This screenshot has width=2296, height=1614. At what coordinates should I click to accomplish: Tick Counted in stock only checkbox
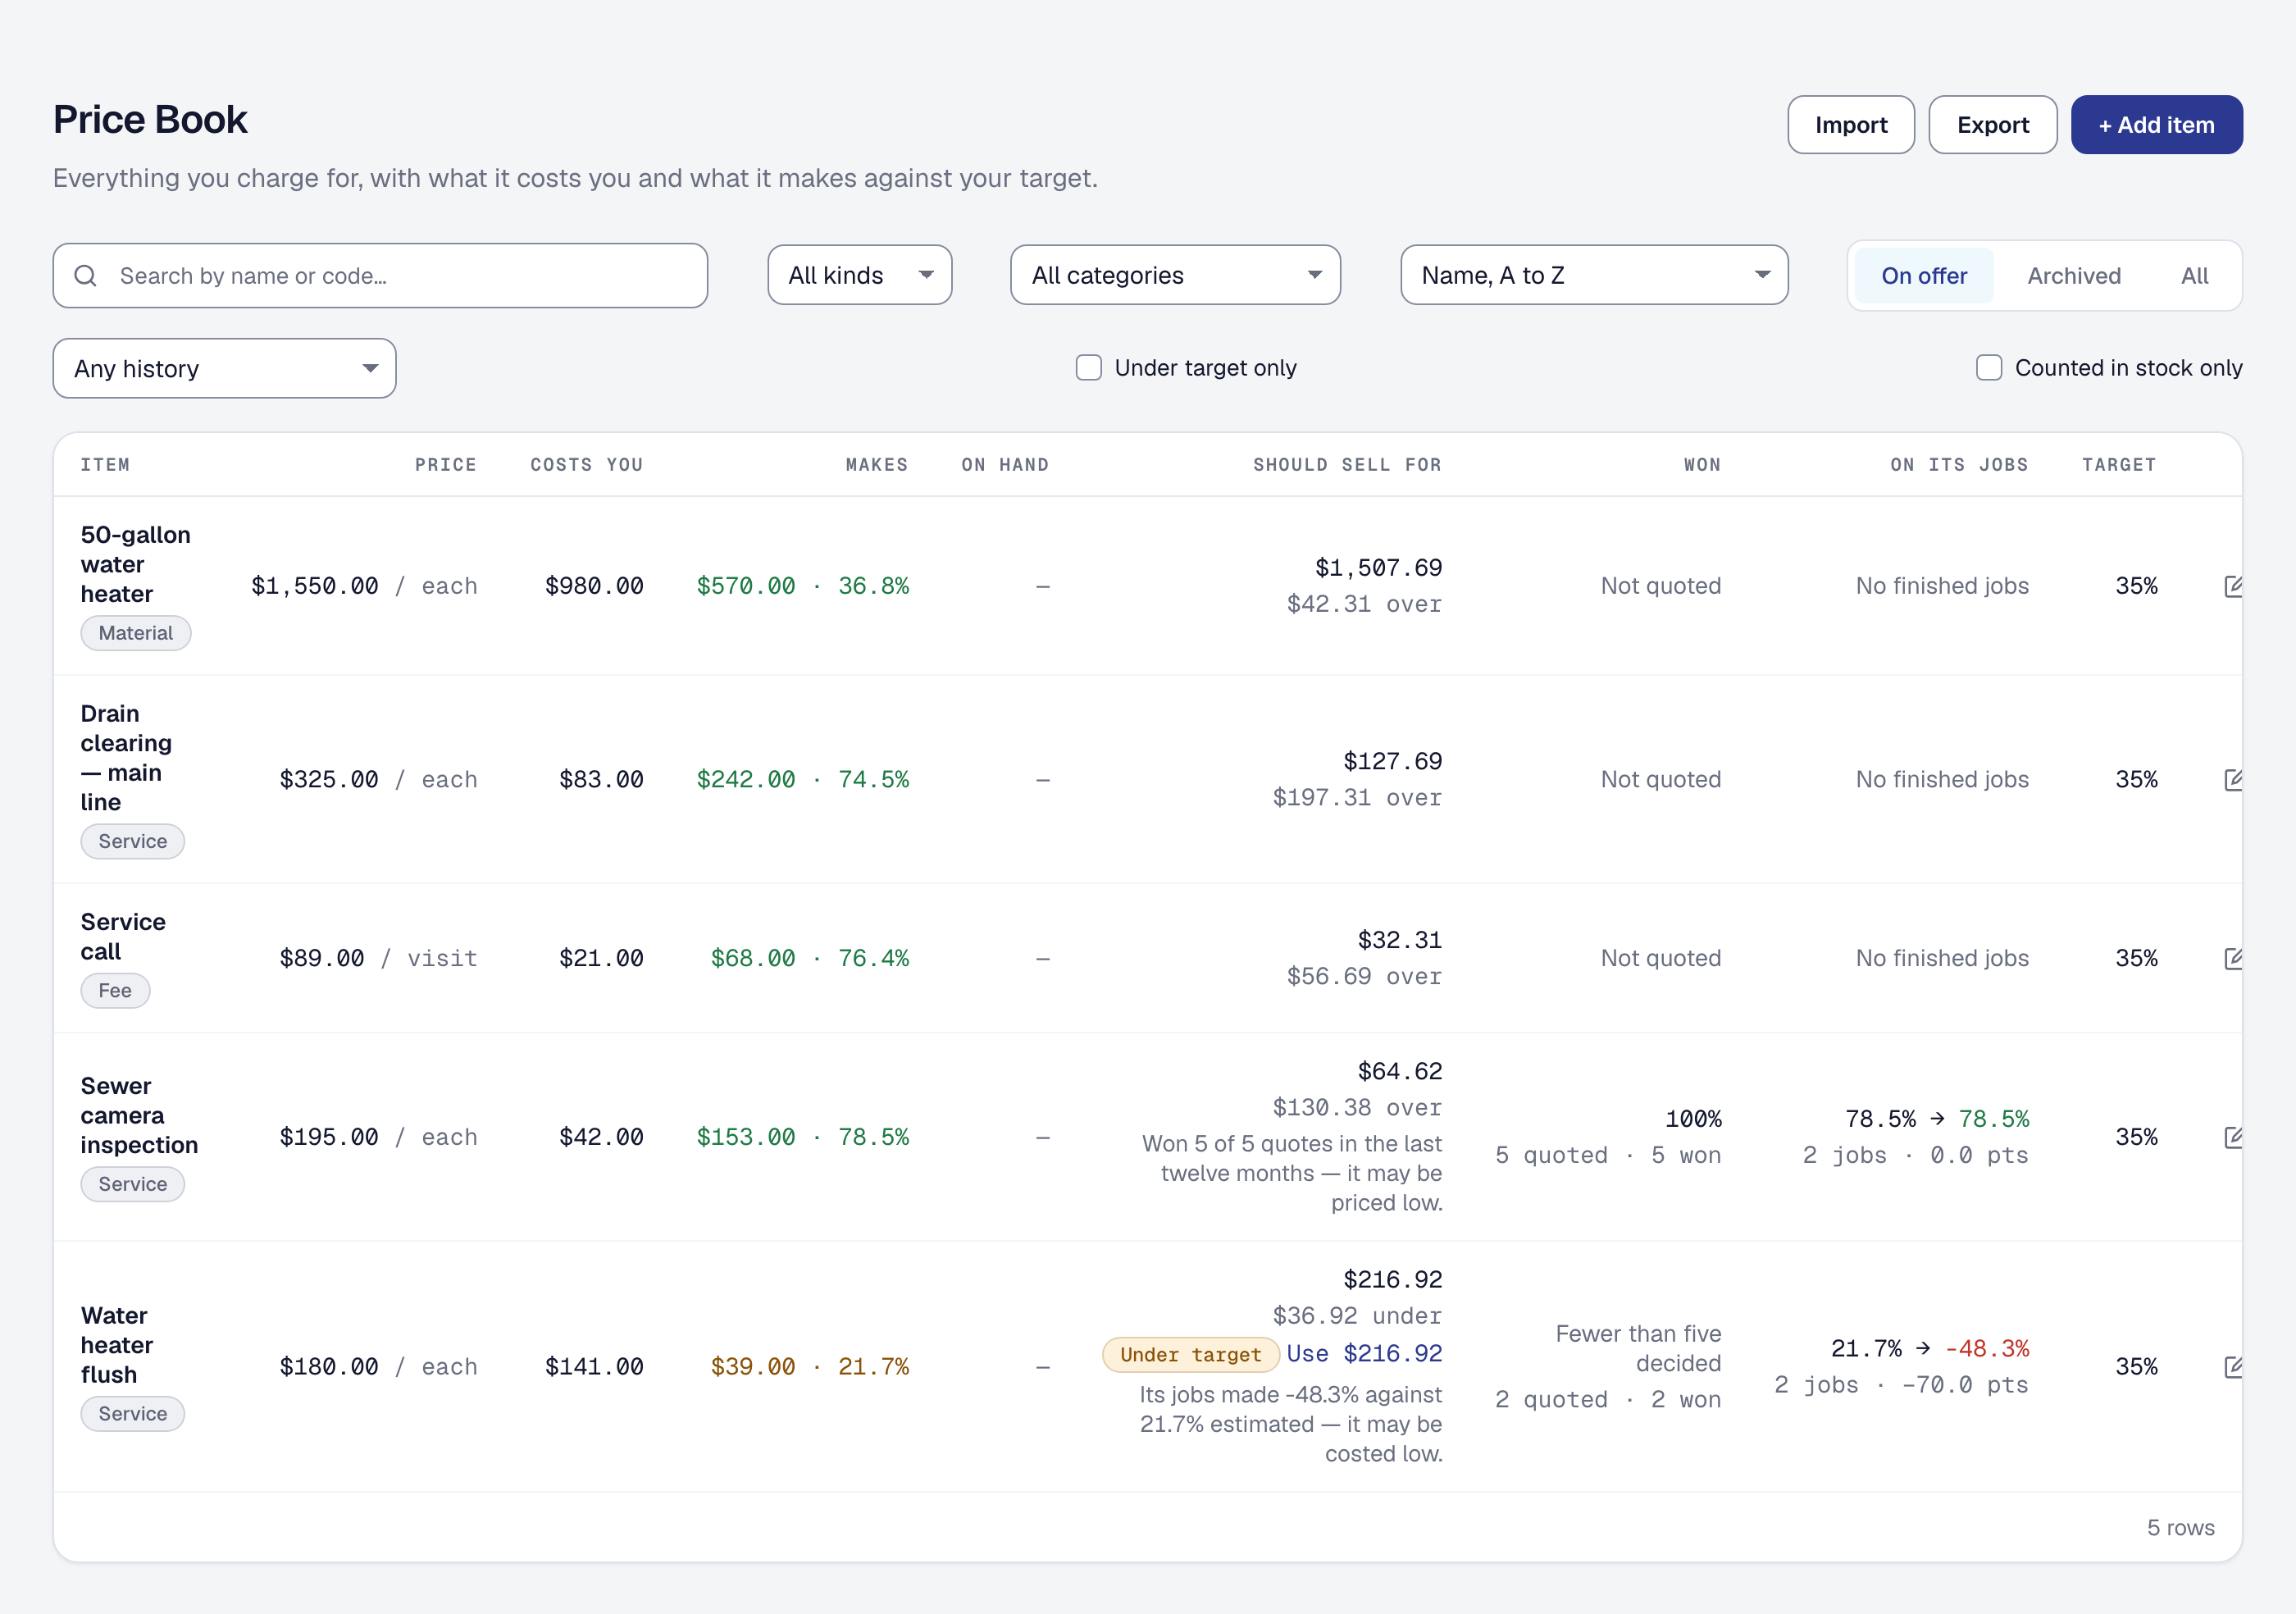tap(1988, 368)
